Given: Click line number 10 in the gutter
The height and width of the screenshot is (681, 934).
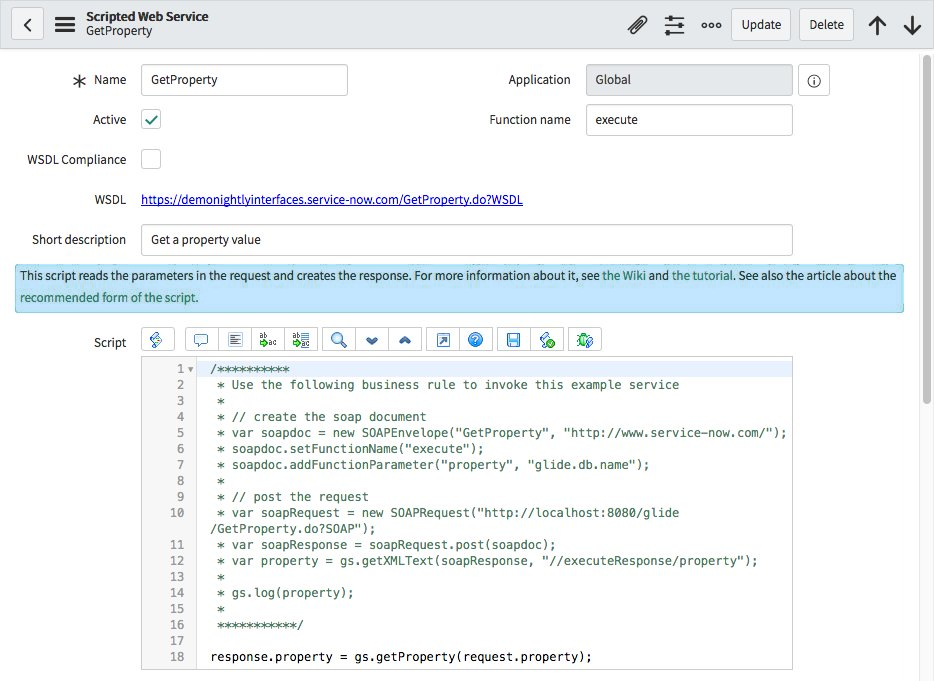Looking at the screenshot, I should tap(177, 513).
